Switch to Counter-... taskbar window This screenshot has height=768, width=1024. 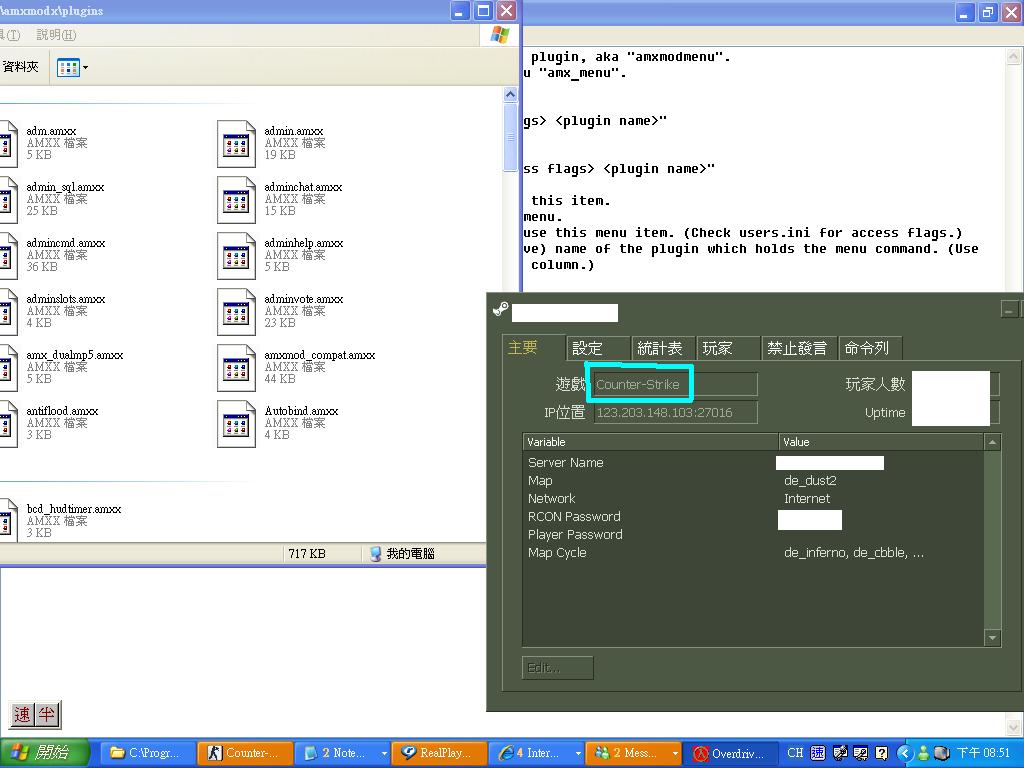(x=245, y=754)
